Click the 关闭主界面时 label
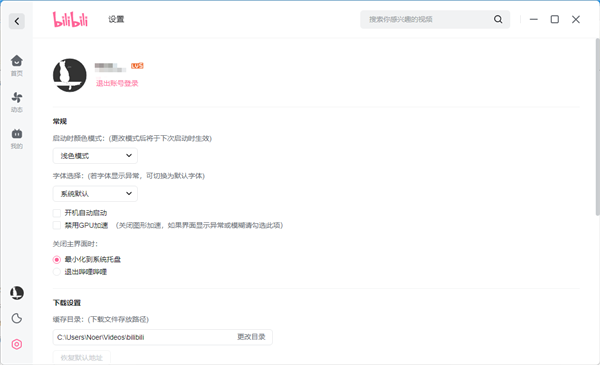 75,244
